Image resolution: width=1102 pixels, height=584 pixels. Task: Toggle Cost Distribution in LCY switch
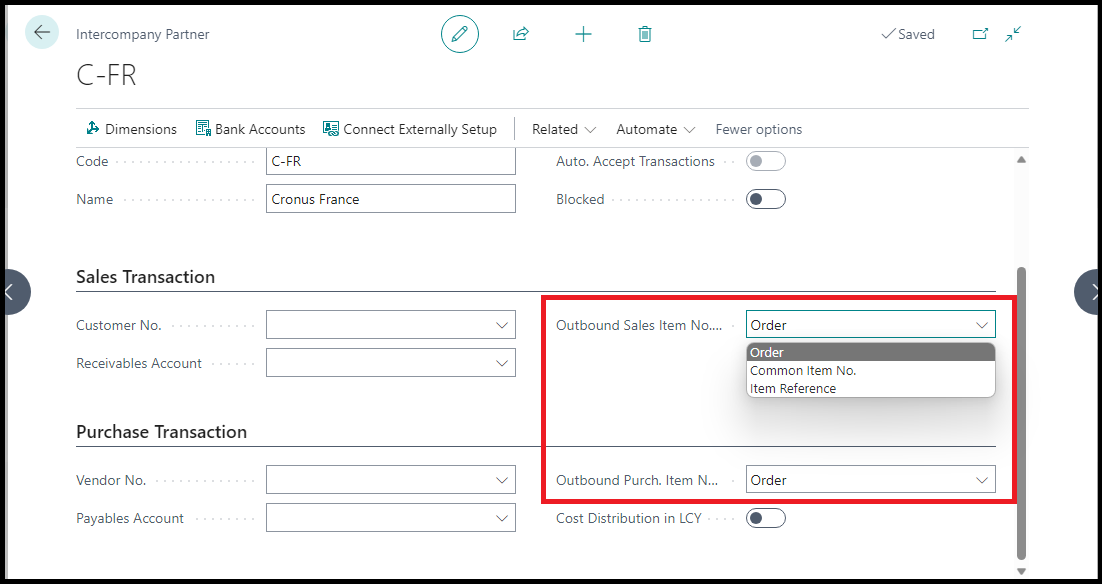765,518
